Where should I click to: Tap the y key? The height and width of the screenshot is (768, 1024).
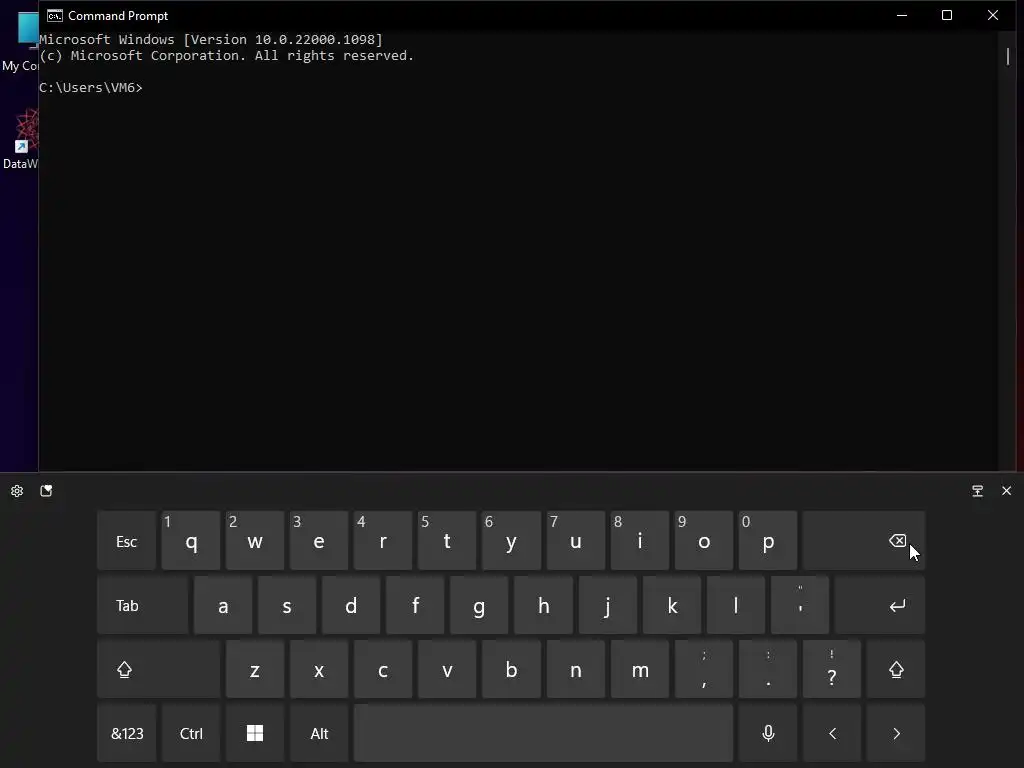tap(511, 541)
